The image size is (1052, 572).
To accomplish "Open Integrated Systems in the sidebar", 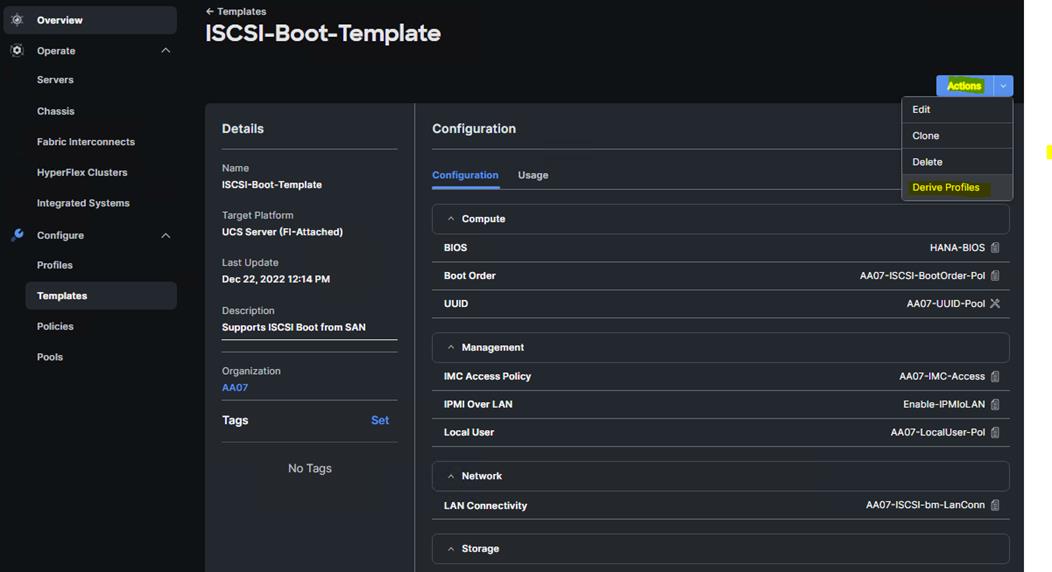I will (83, 203).
